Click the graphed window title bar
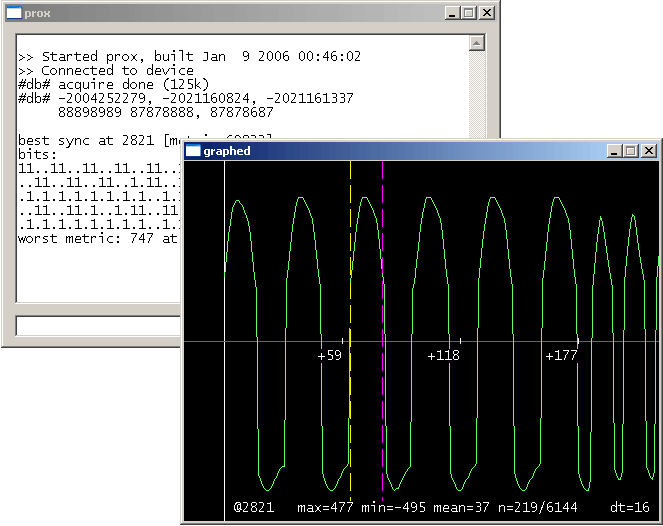This screenshot has width=663, height=526. coord(400,151)
